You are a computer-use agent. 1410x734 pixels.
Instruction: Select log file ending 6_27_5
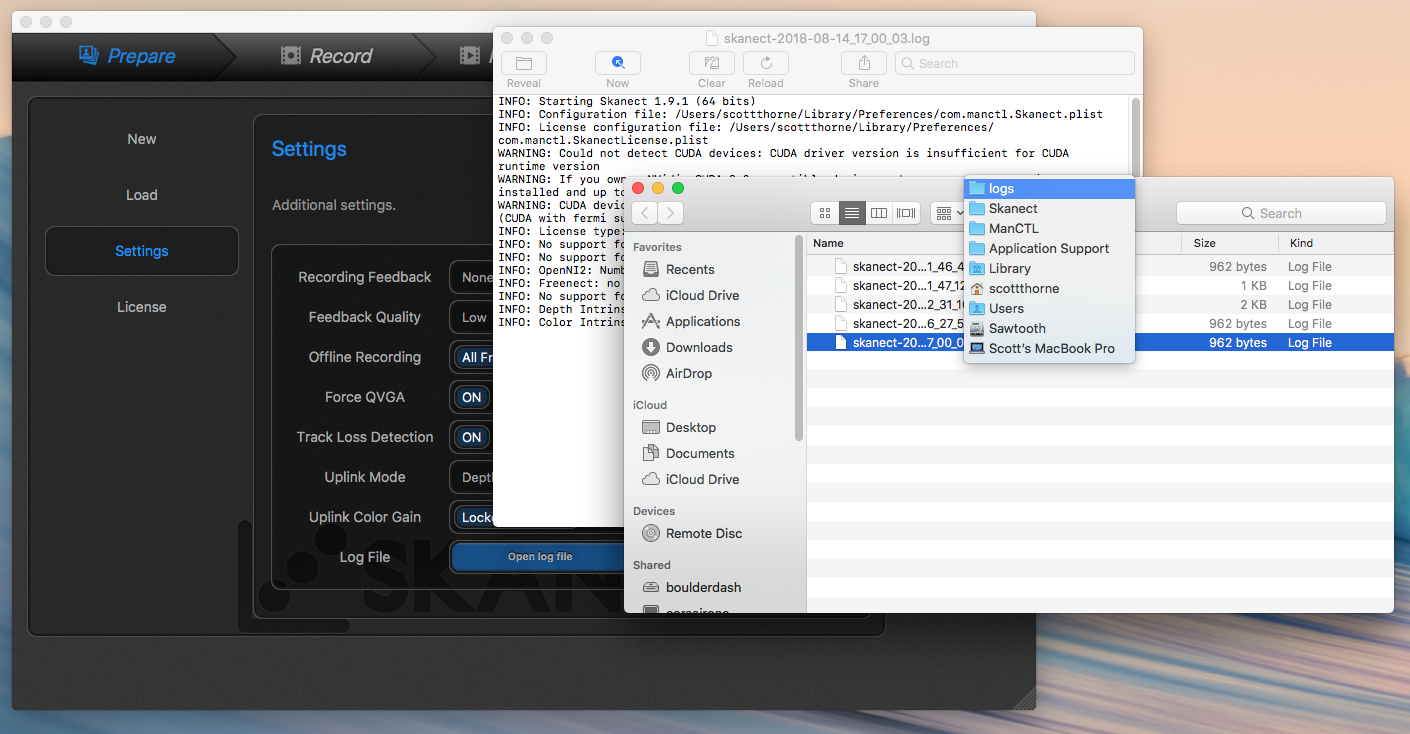pyautogui.click(x=1100, y=324)
